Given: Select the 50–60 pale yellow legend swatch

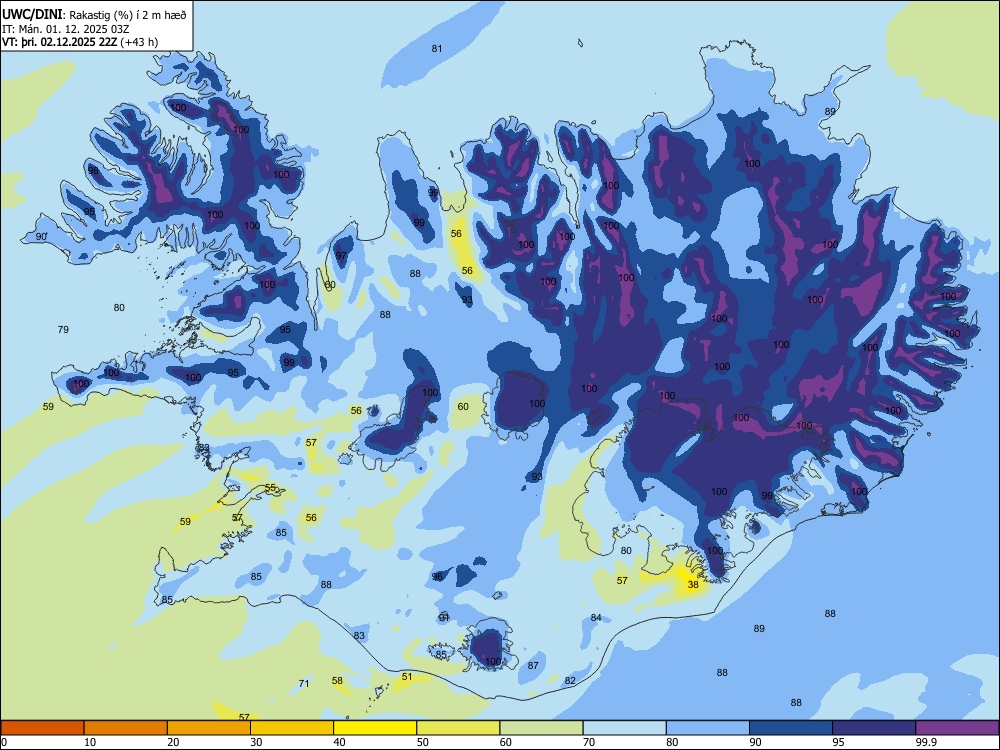Looking at the screenshot, I should (x=458, y=728).
